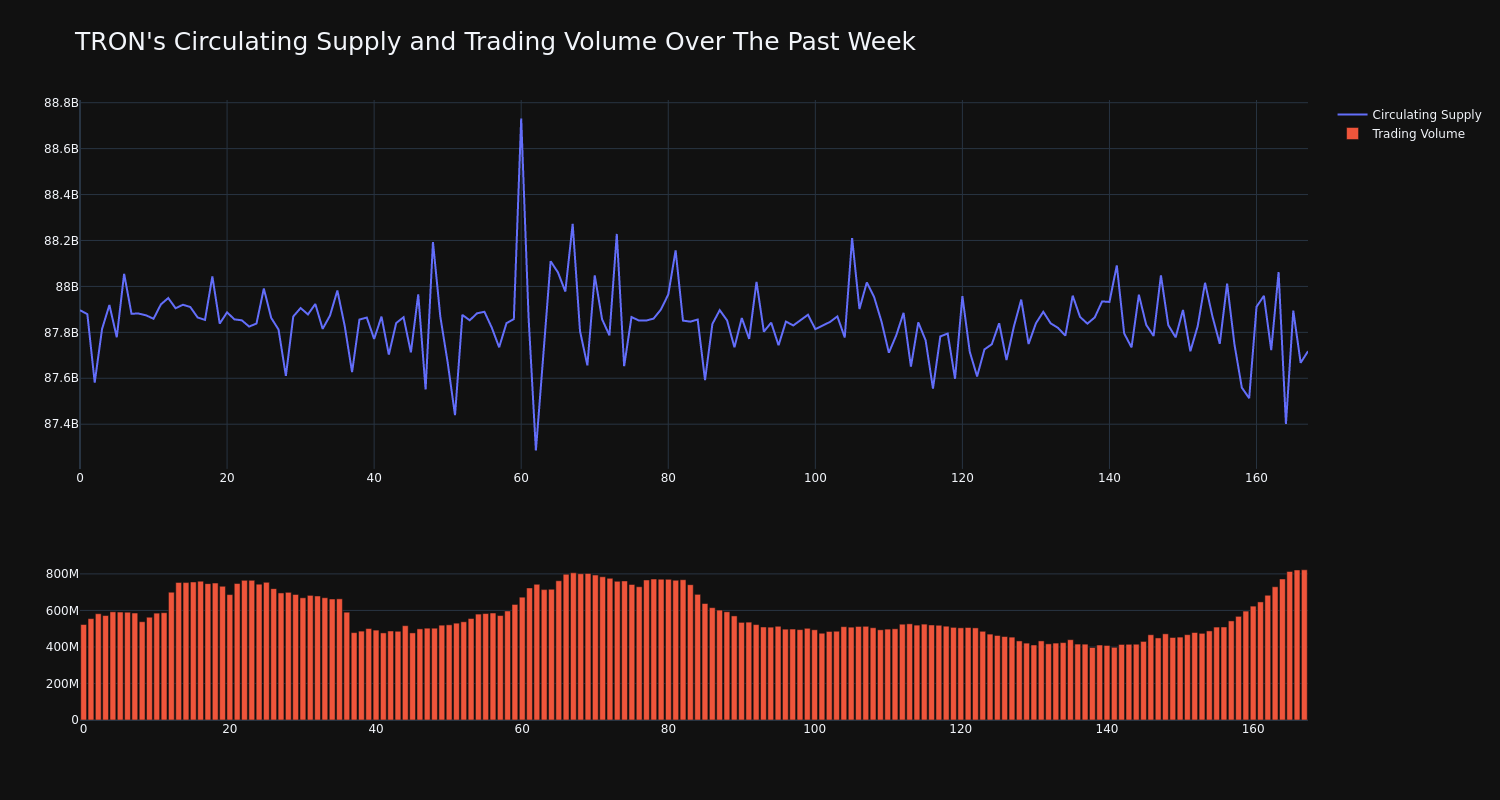Toggle the Circulating Supply legend entry
This screenshot has height=800, width=1500.
coord(1409,115)
